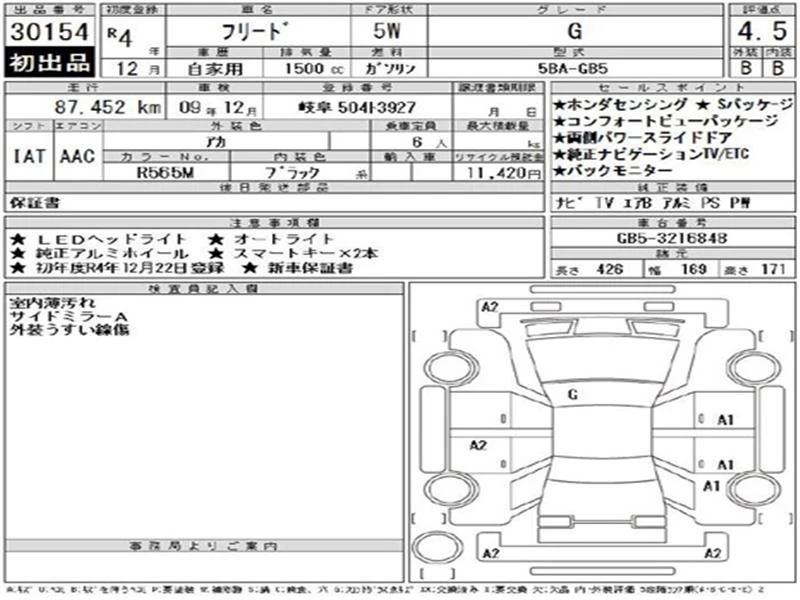Click the G mark on the windshield diagram
The image size is (800, 600).
click(x=572, y=394)
